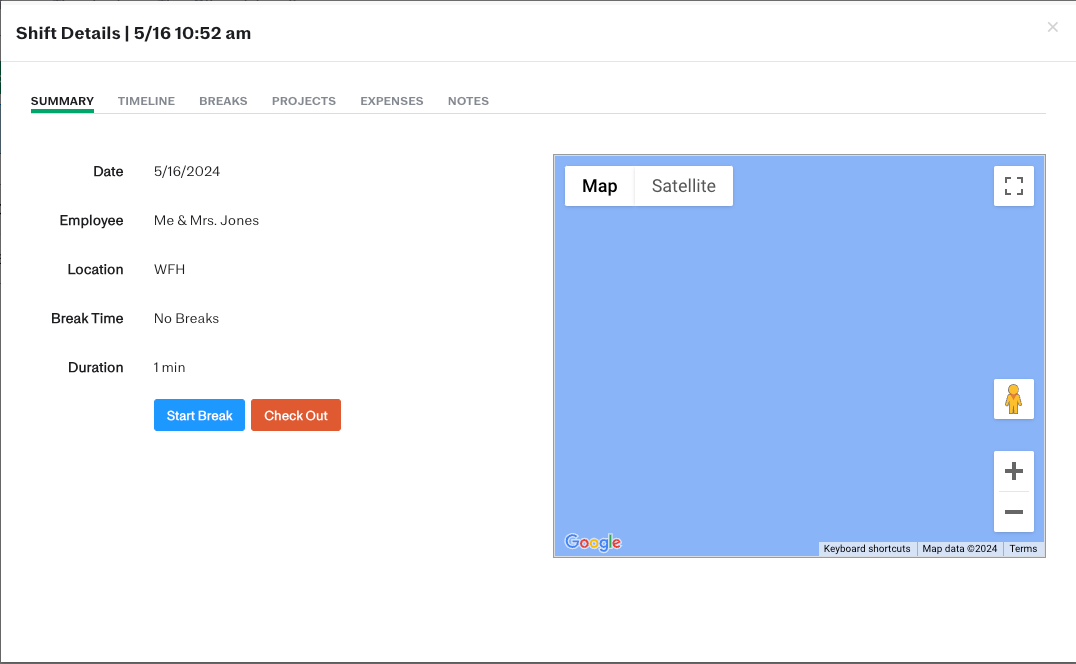Viewport: 1076px width, 664px height.
Task: Open the map Terms link
Action: 1023,549
